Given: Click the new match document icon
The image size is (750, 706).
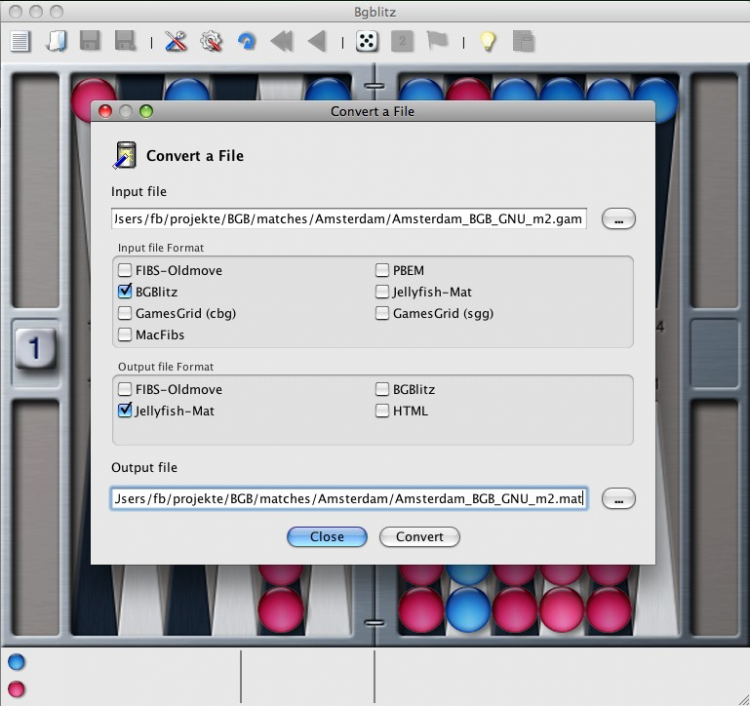Looking at the screenshot, I should (21, 42).
